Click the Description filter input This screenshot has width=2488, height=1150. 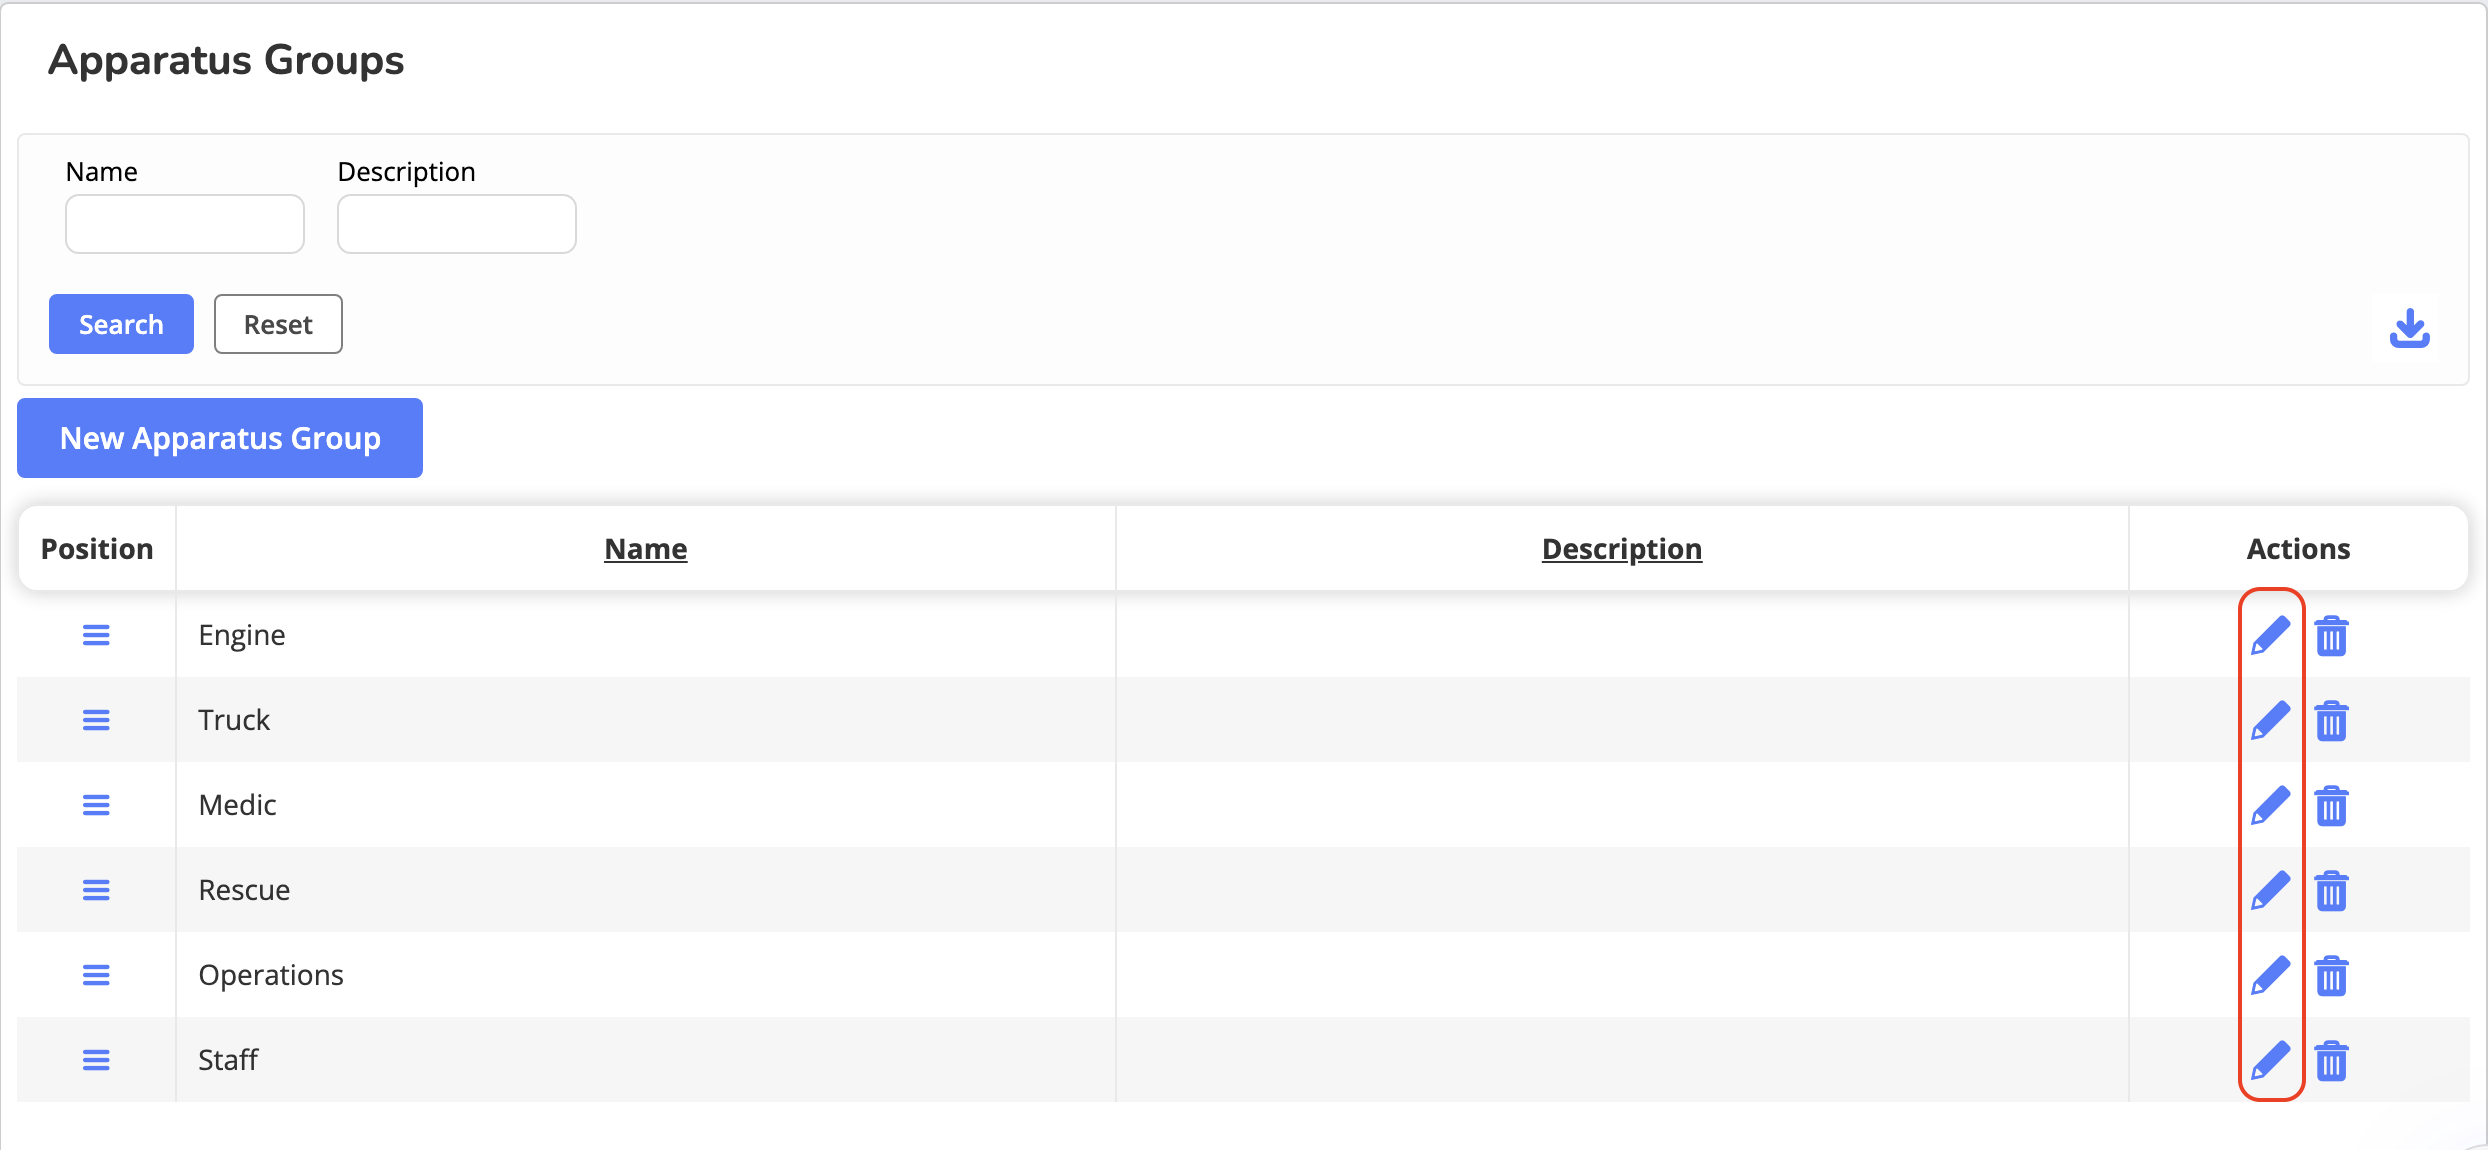tap(457, 224)
